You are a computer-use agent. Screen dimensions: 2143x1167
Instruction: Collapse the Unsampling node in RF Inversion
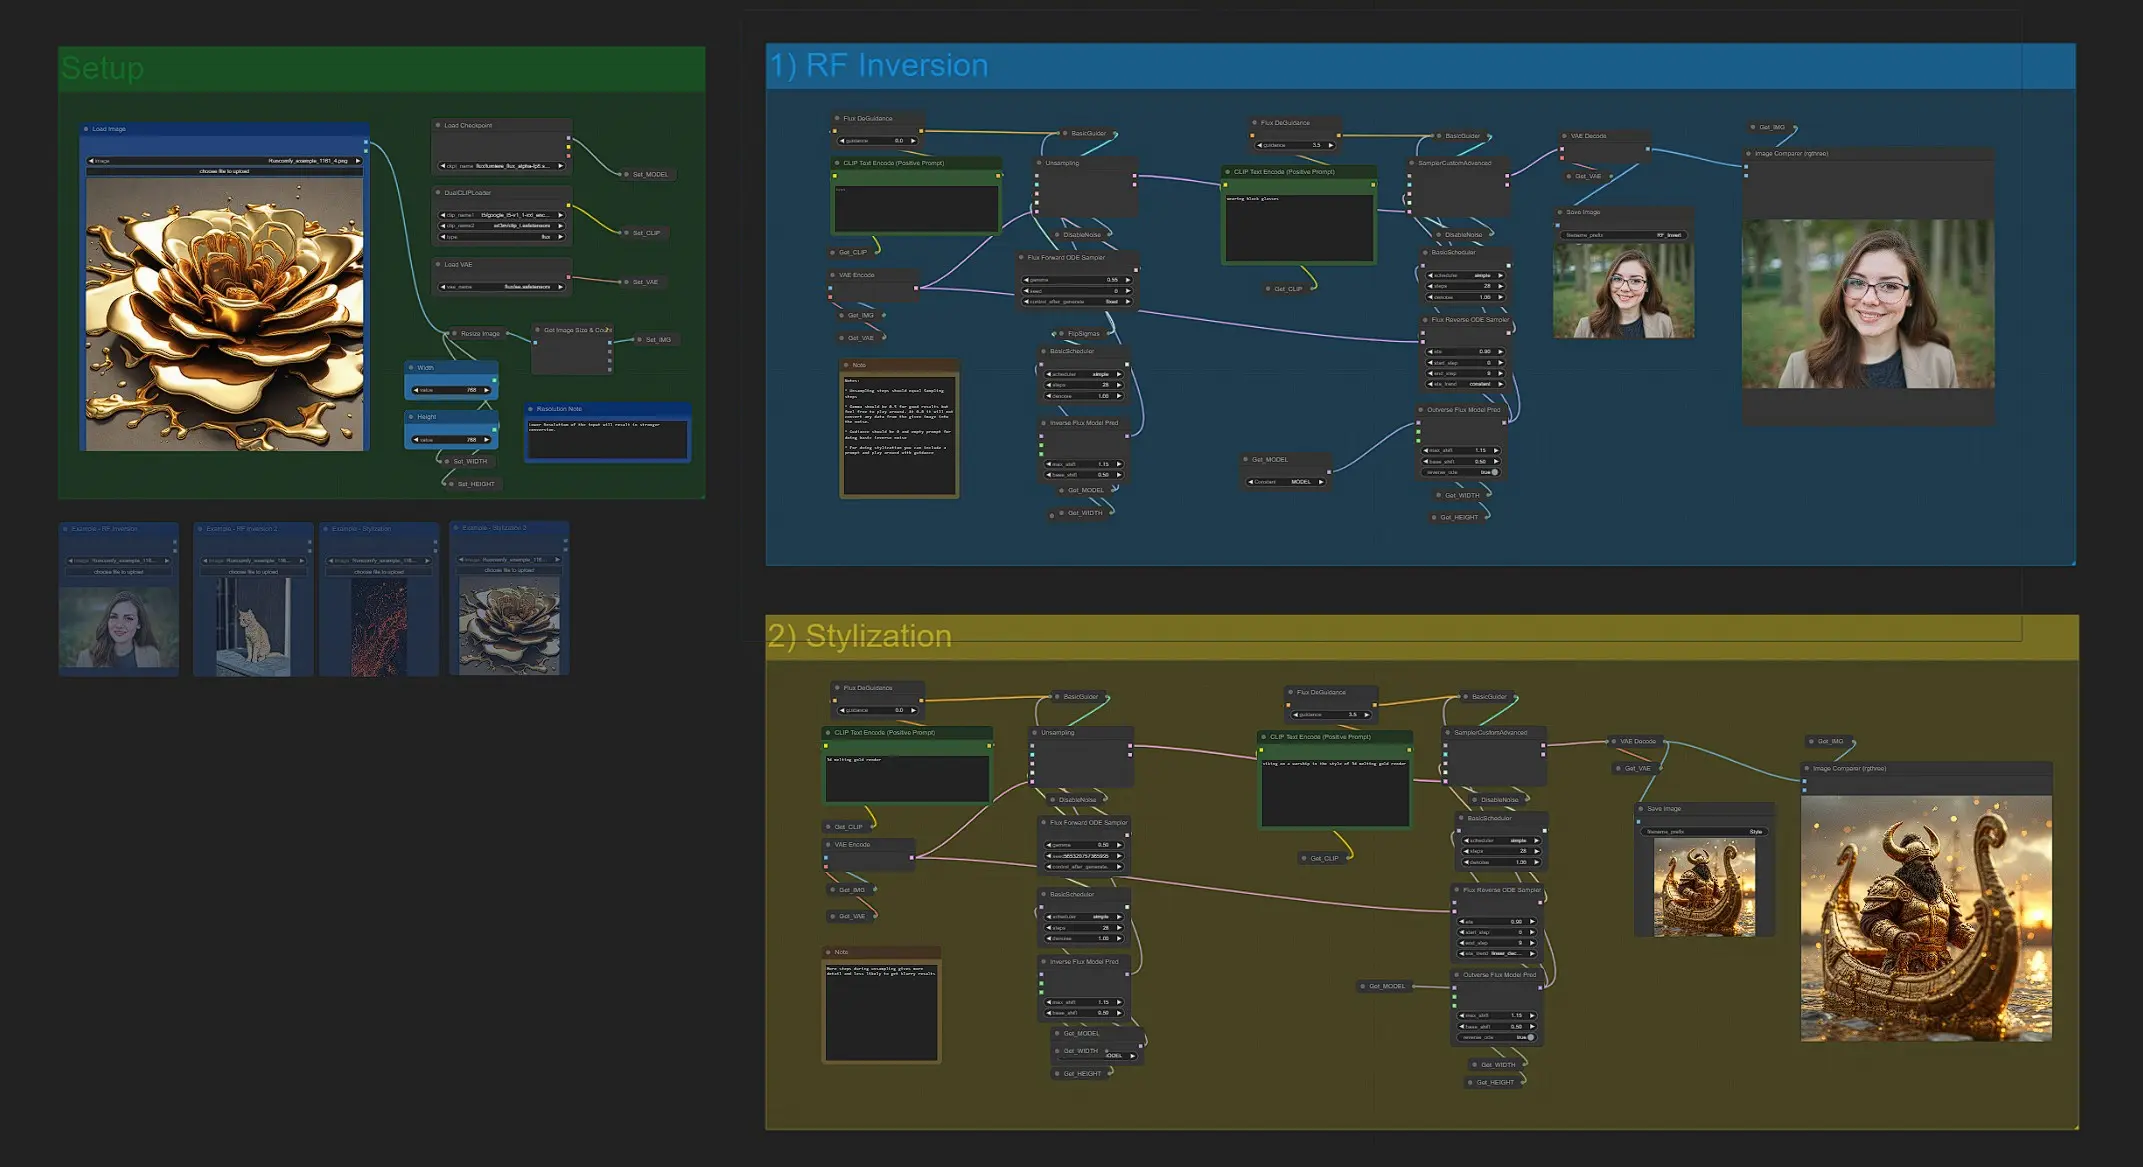coord(1040,162)
